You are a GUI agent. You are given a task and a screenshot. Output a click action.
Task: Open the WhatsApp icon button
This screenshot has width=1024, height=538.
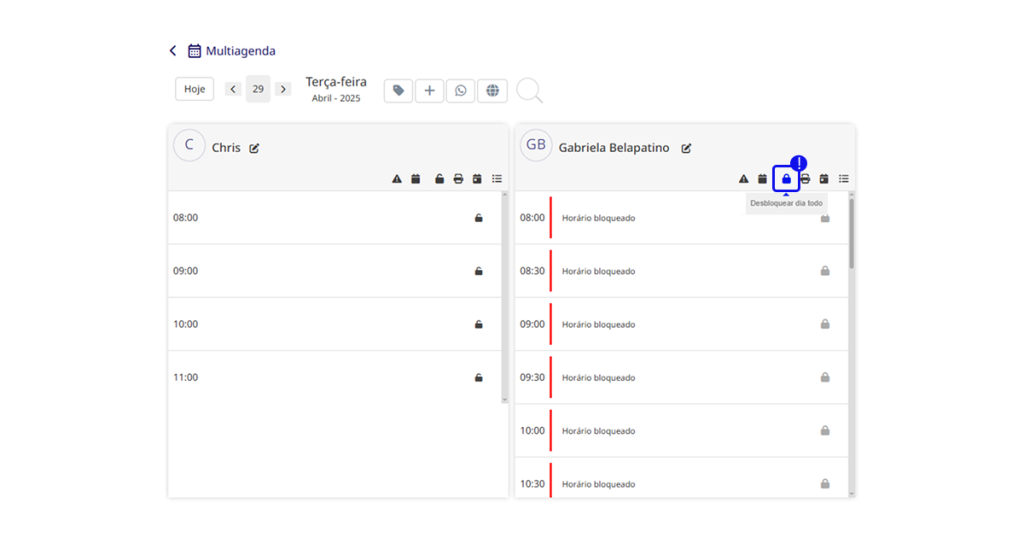point(460,90)
